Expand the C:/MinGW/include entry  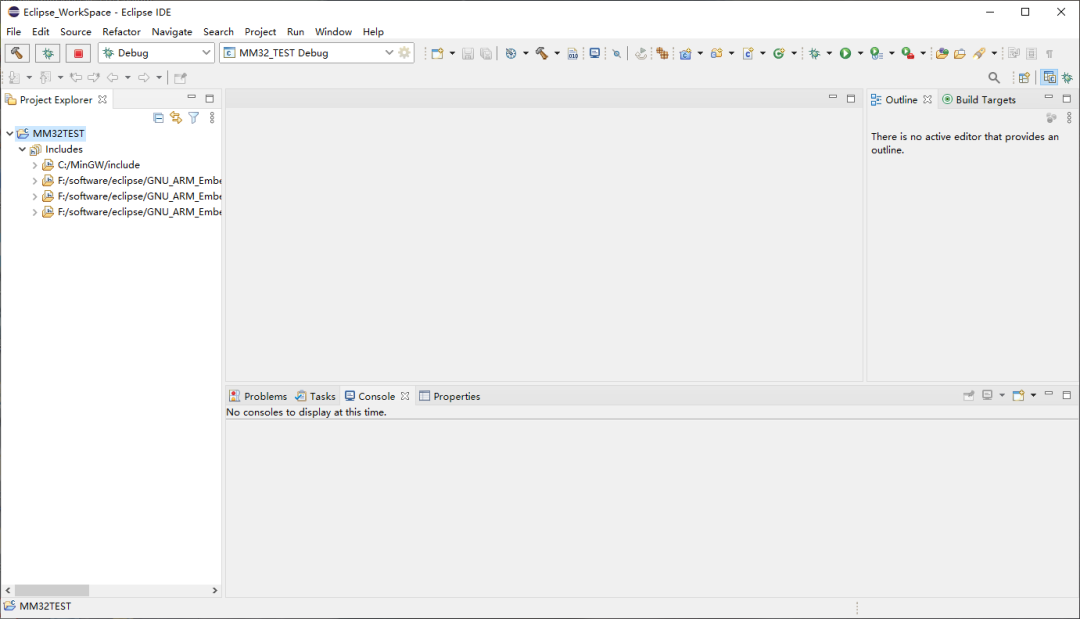pyautogui.click(x=34, y=165)
